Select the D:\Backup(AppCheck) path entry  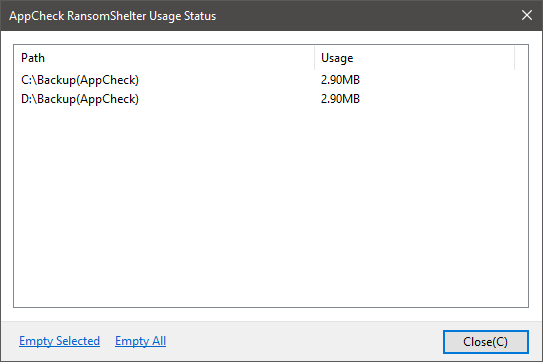[80, 99]
